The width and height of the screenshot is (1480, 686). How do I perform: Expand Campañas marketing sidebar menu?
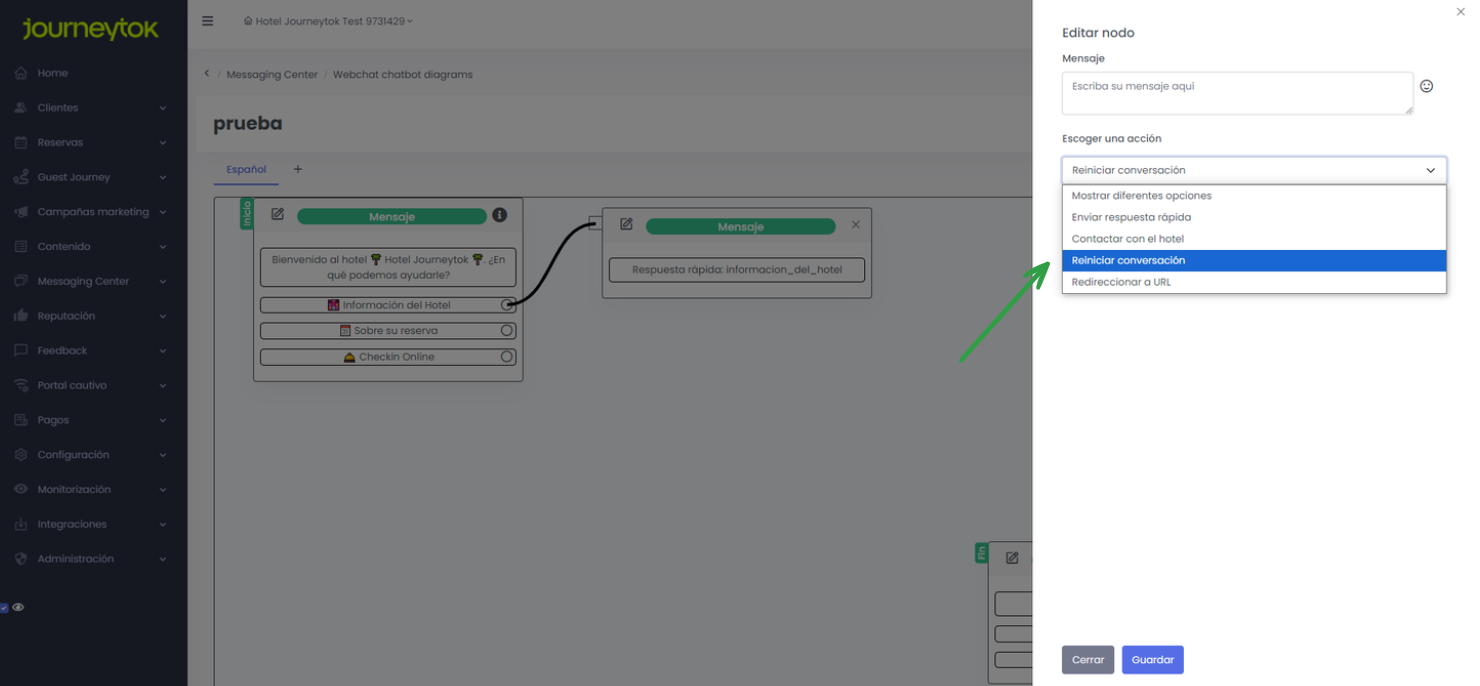pyautogui.click(x=93, y=212)
